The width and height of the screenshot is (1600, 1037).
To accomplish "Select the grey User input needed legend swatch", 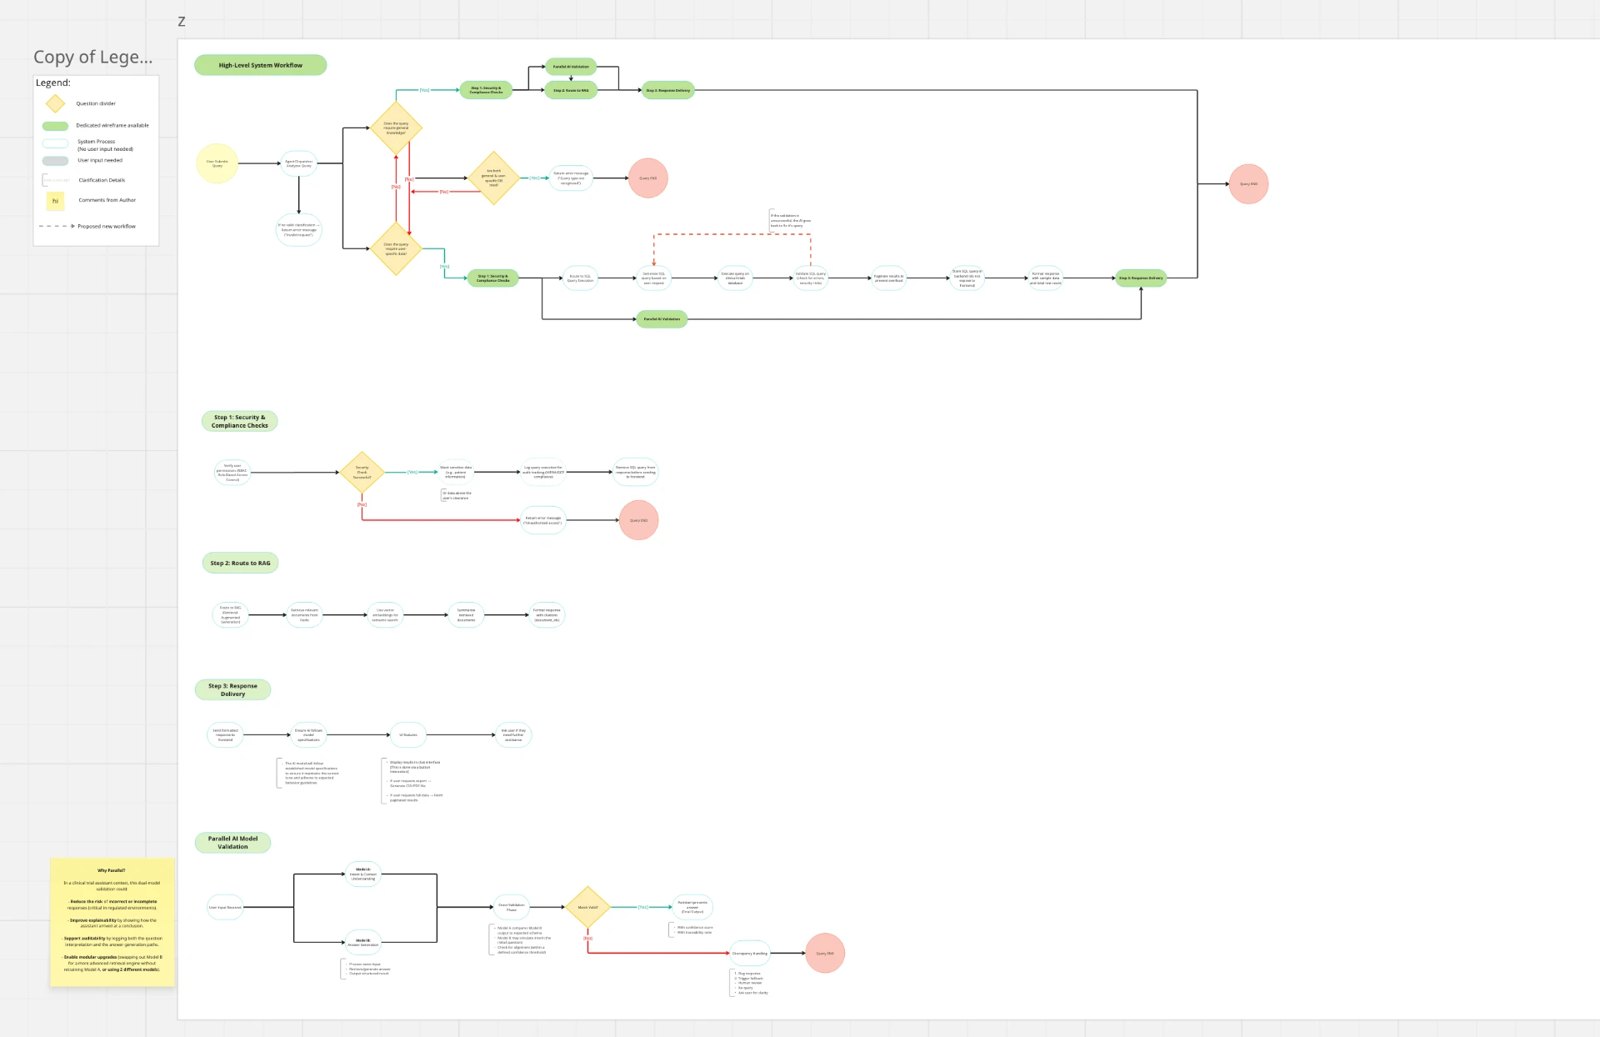I will pyautogui.click(x=55, y=160).
